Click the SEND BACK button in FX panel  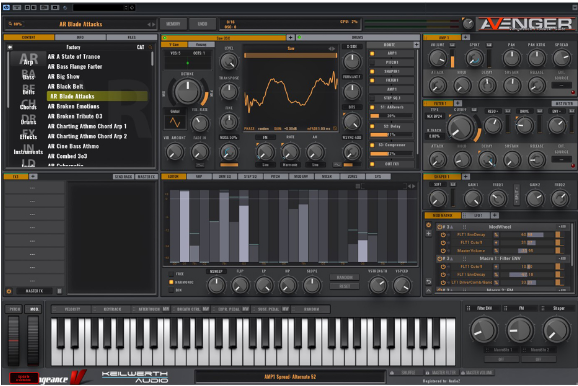[x=123, y=177]
